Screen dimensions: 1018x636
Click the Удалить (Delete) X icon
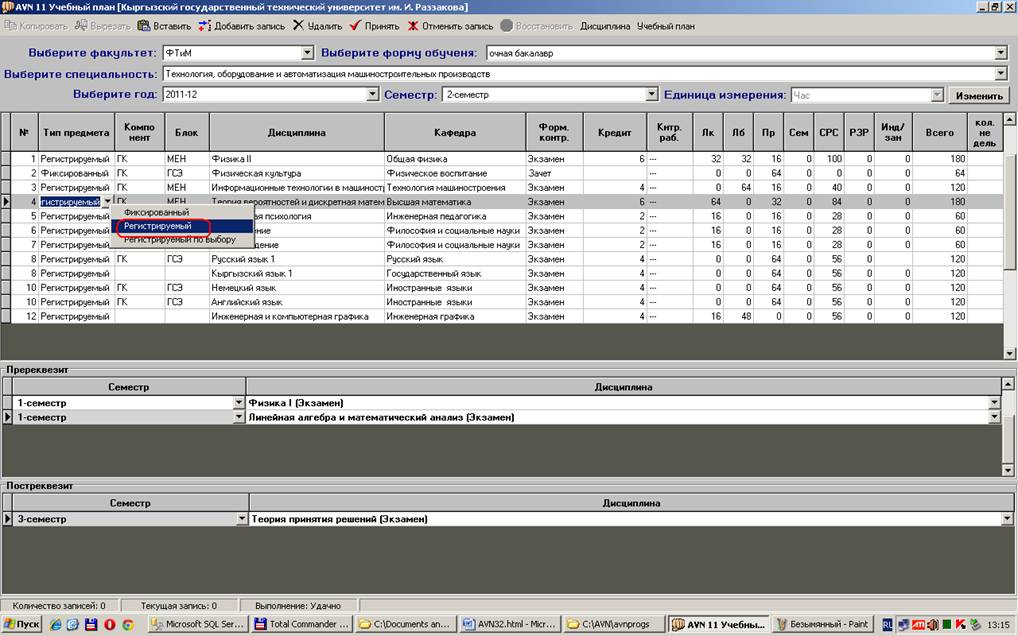click(x=299, y=26)
